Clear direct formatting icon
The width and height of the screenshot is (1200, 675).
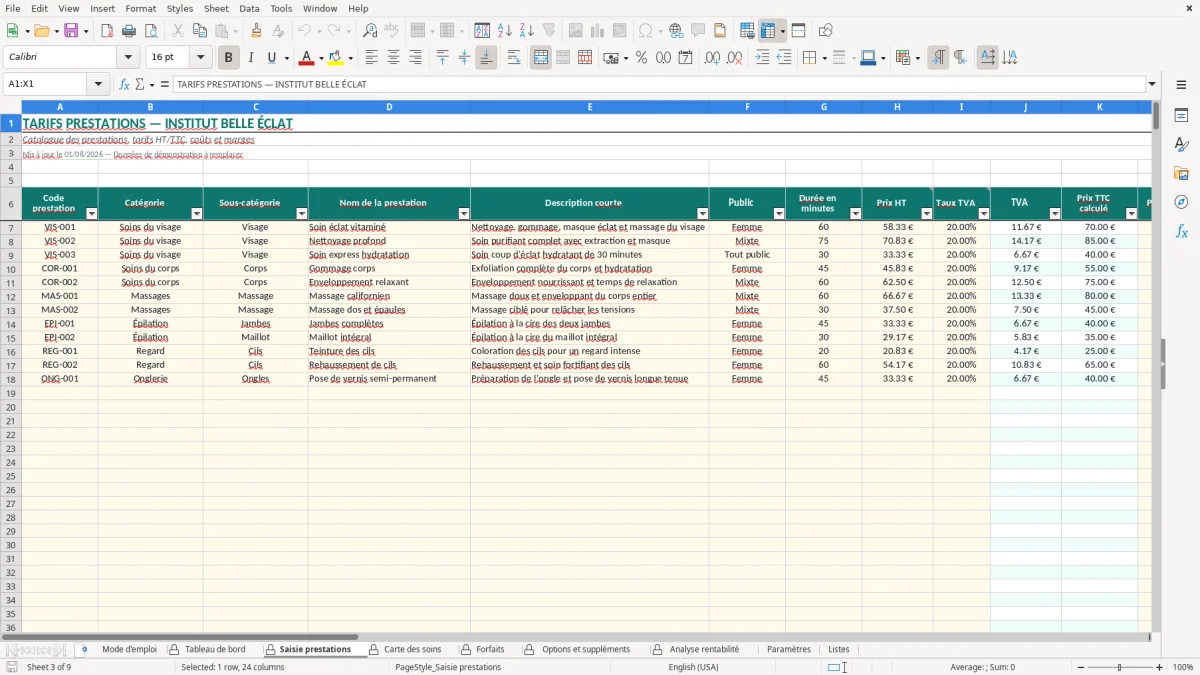click(278, 31)
